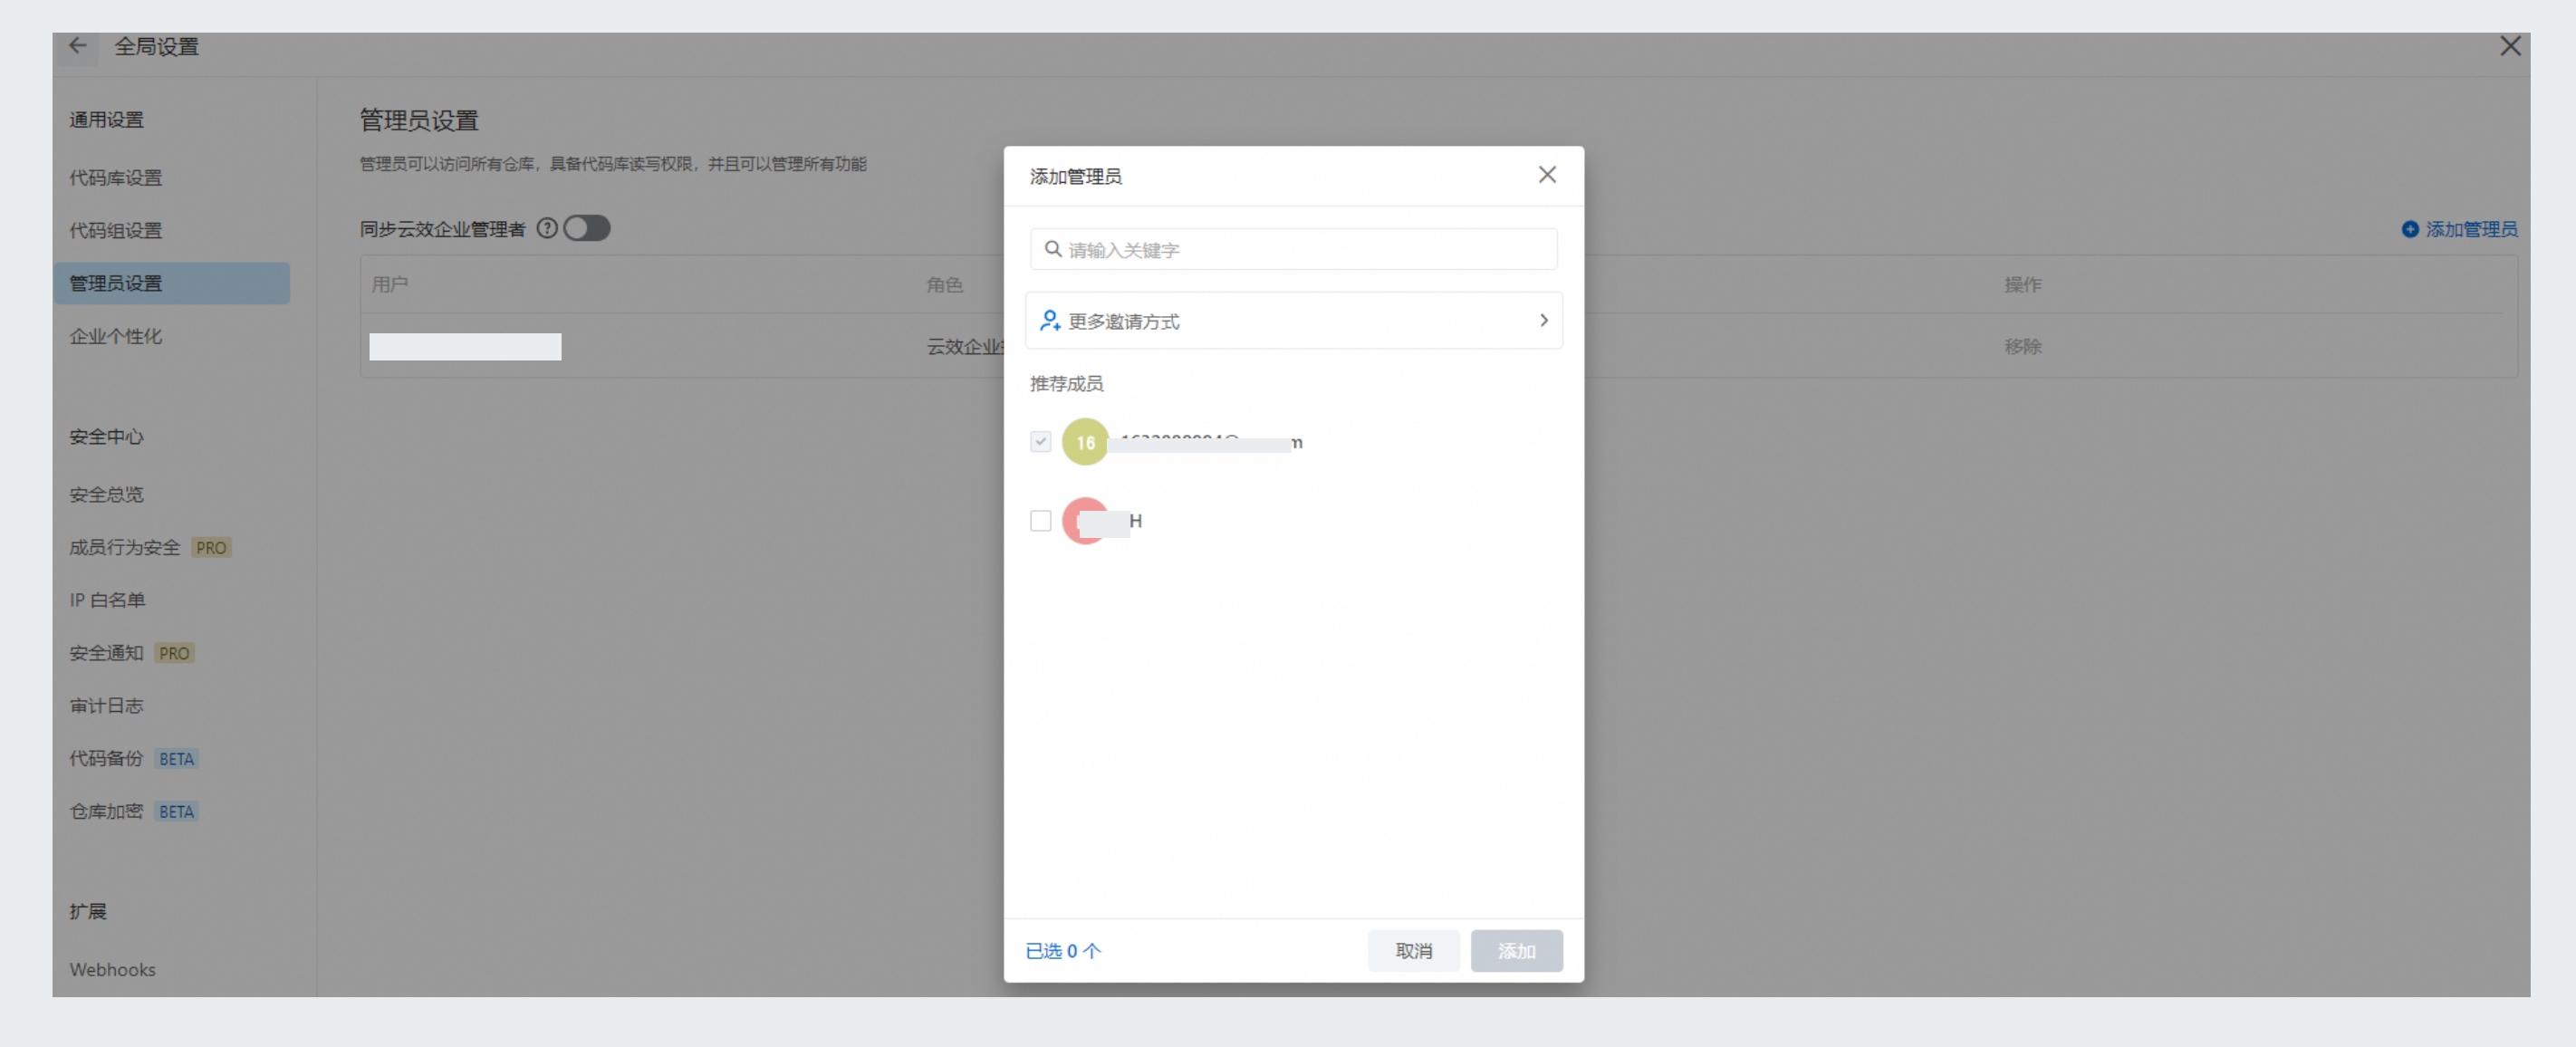Click the pink avatar of the second member

click(x=1085, y=521)
